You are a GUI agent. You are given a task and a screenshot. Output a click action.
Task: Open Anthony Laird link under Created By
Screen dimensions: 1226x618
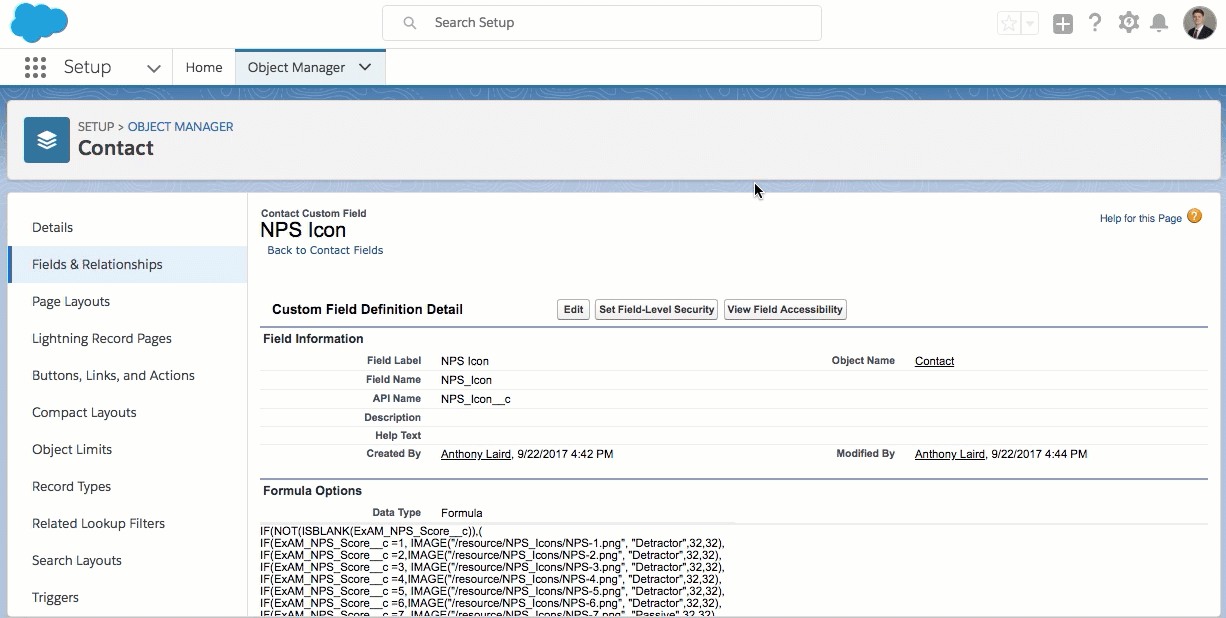tap(476, 454)
